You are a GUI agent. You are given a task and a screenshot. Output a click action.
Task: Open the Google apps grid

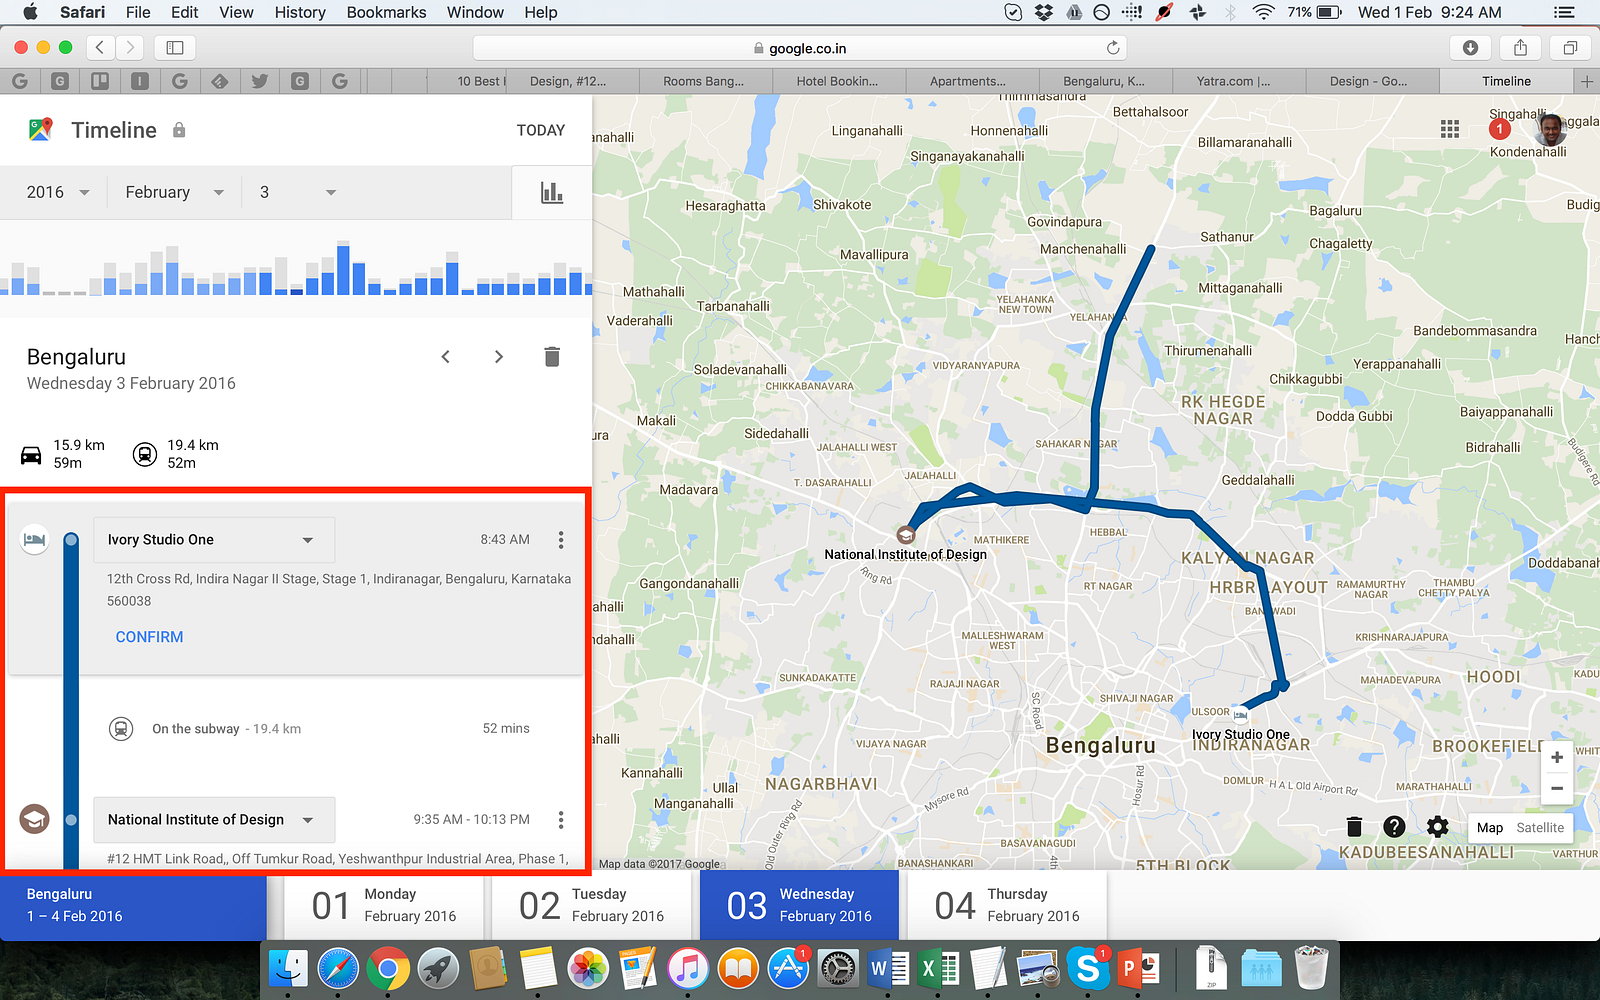[1450, 129]
